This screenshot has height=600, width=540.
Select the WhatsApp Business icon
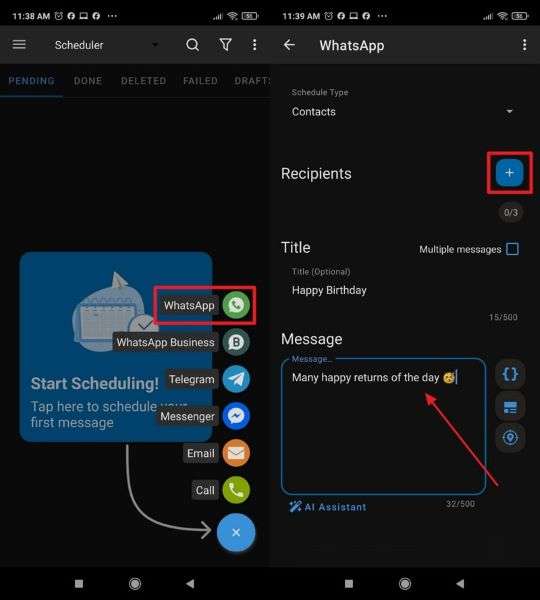[x=236, y=342]
